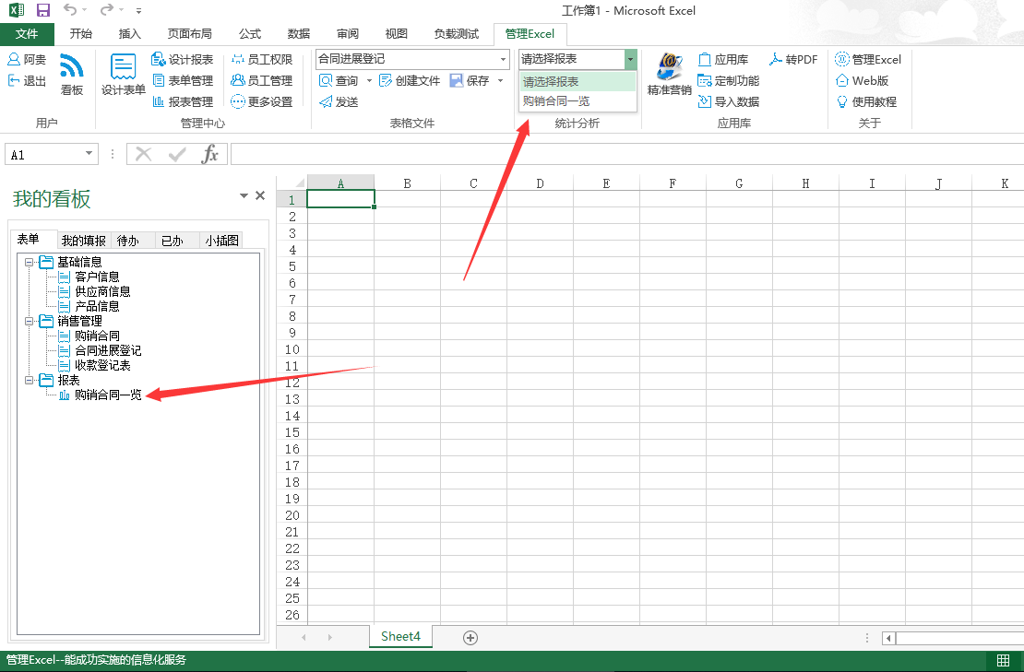The image size is (1024, 672).
Task: Collapse the 销售管理 tree folder
Action: pos(29,321)
